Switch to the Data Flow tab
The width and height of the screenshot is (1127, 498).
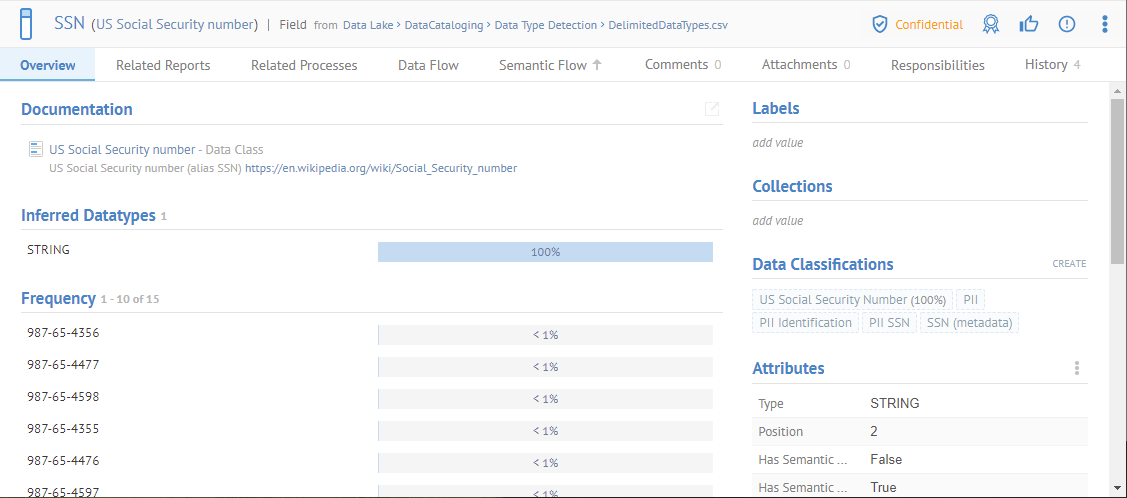pyautogui.click(x=428, y=65)
